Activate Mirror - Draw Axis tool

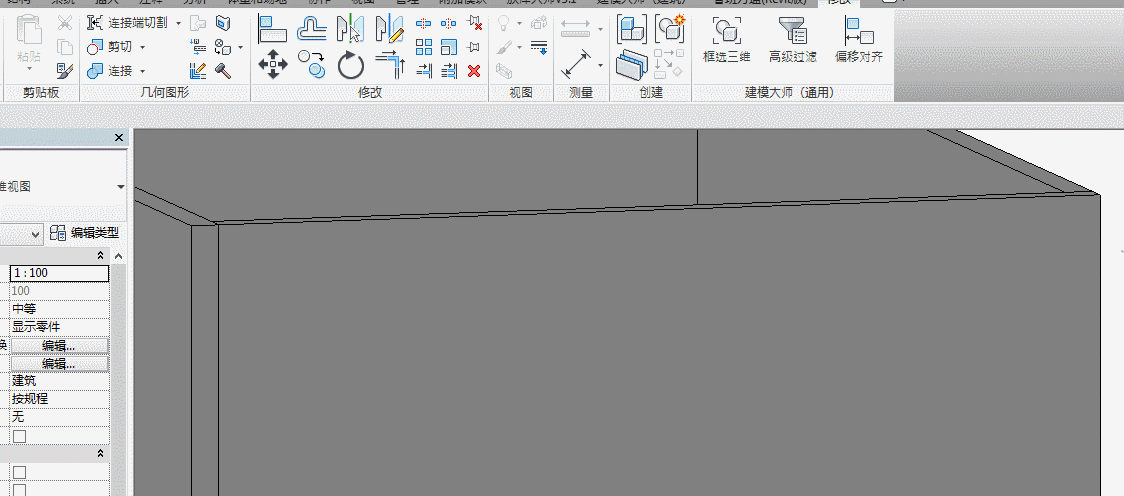(x=390, y=29)
